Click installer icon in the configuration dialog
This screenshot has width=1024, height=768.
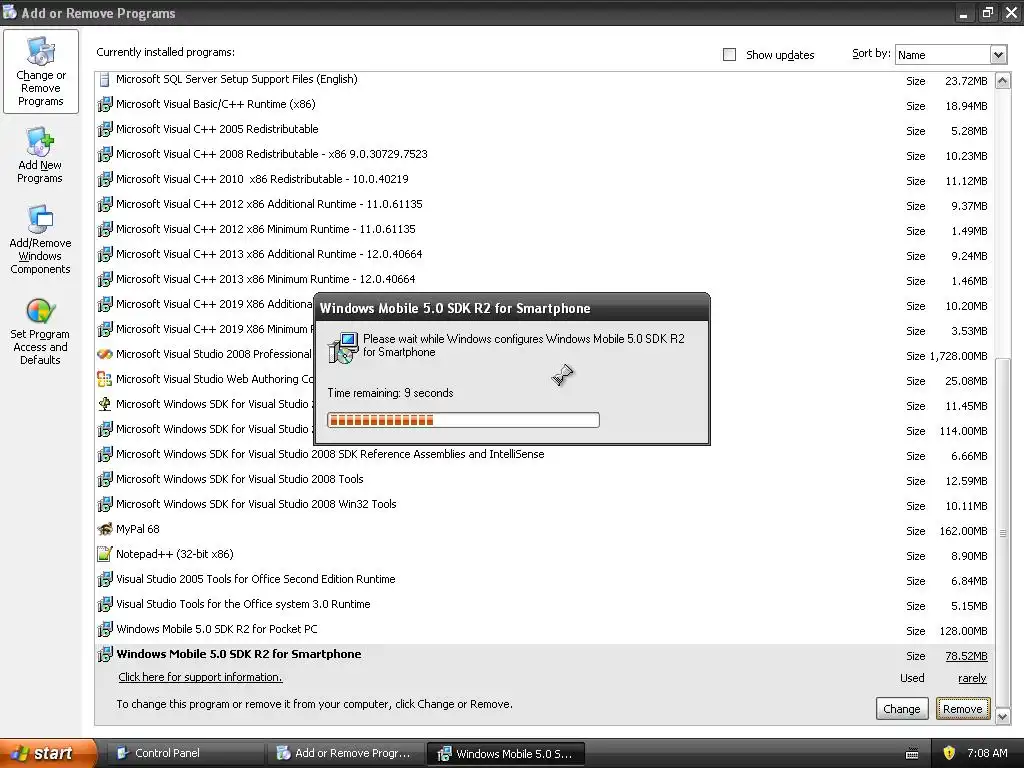[x=343, y=347]
